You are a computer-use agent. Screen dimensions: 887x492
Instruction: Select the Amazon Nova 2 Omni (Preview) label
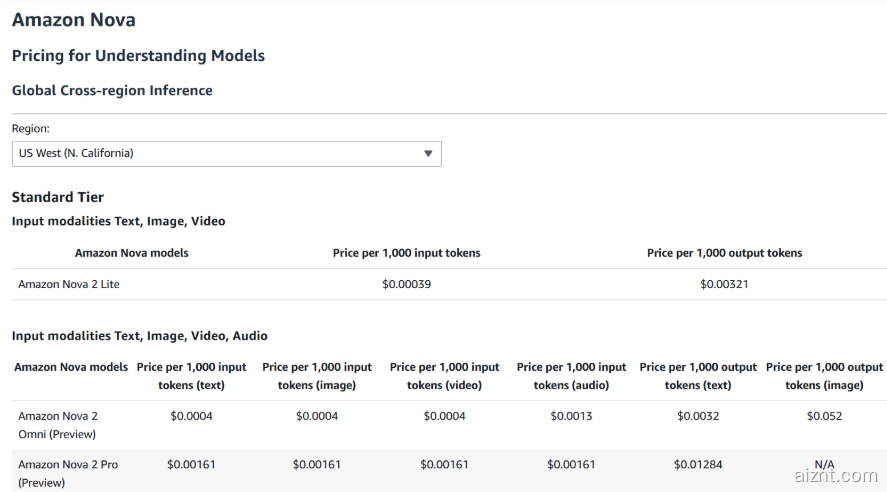point(58,425)
